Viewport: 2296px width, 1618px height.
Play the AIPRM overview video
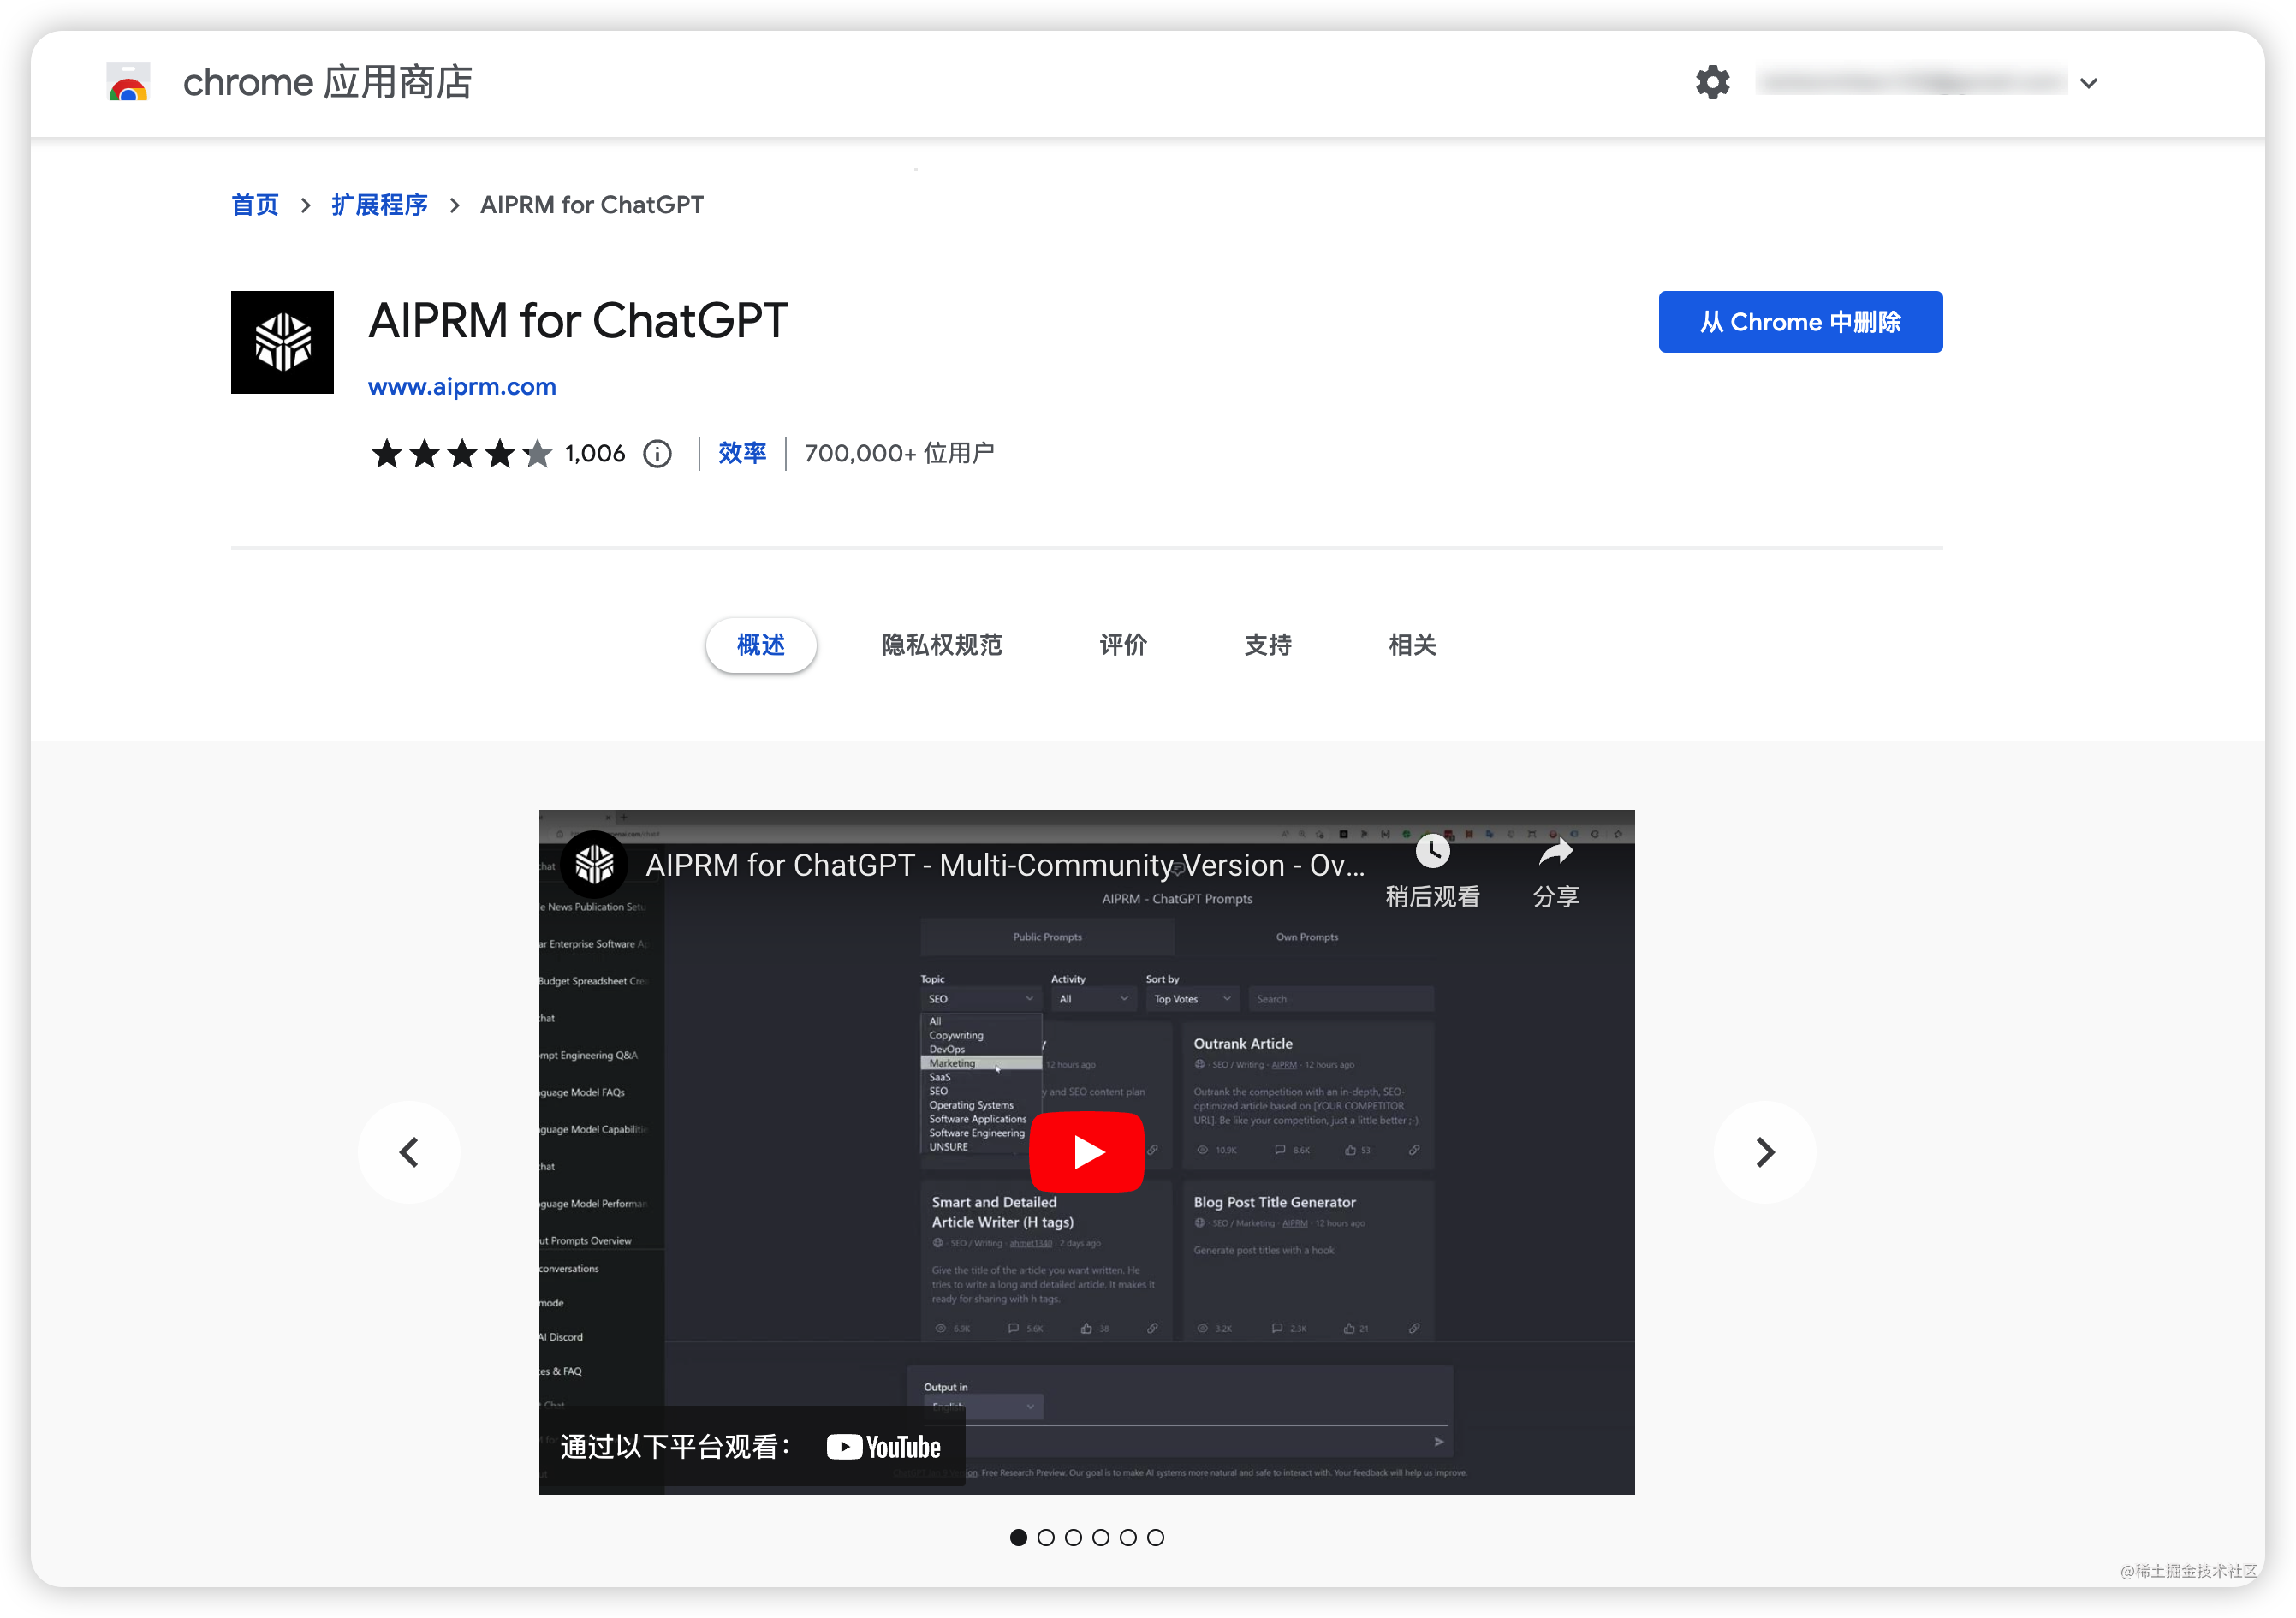coord(1087,1151)
